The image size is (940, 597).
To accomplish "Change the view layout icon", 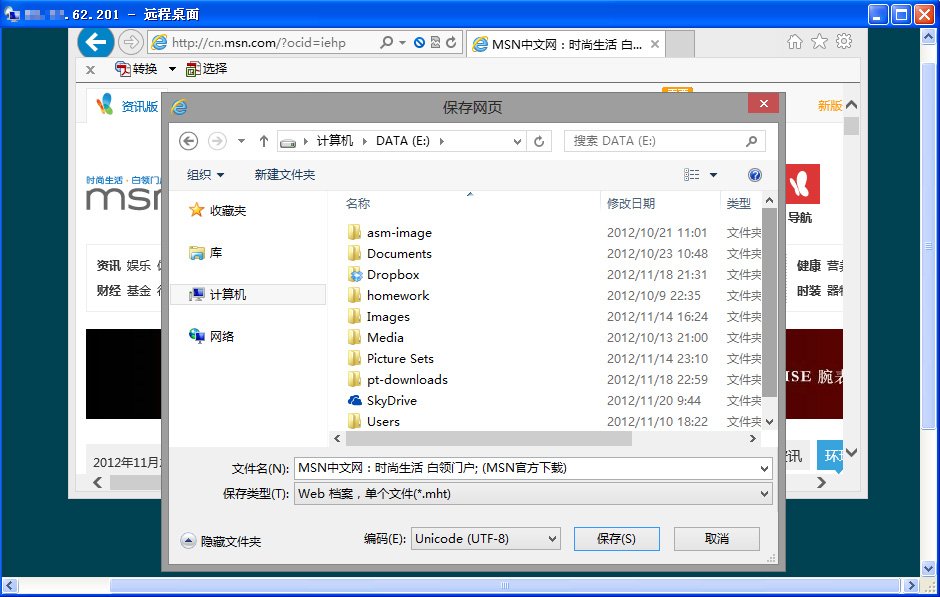I will pos(692,175).
